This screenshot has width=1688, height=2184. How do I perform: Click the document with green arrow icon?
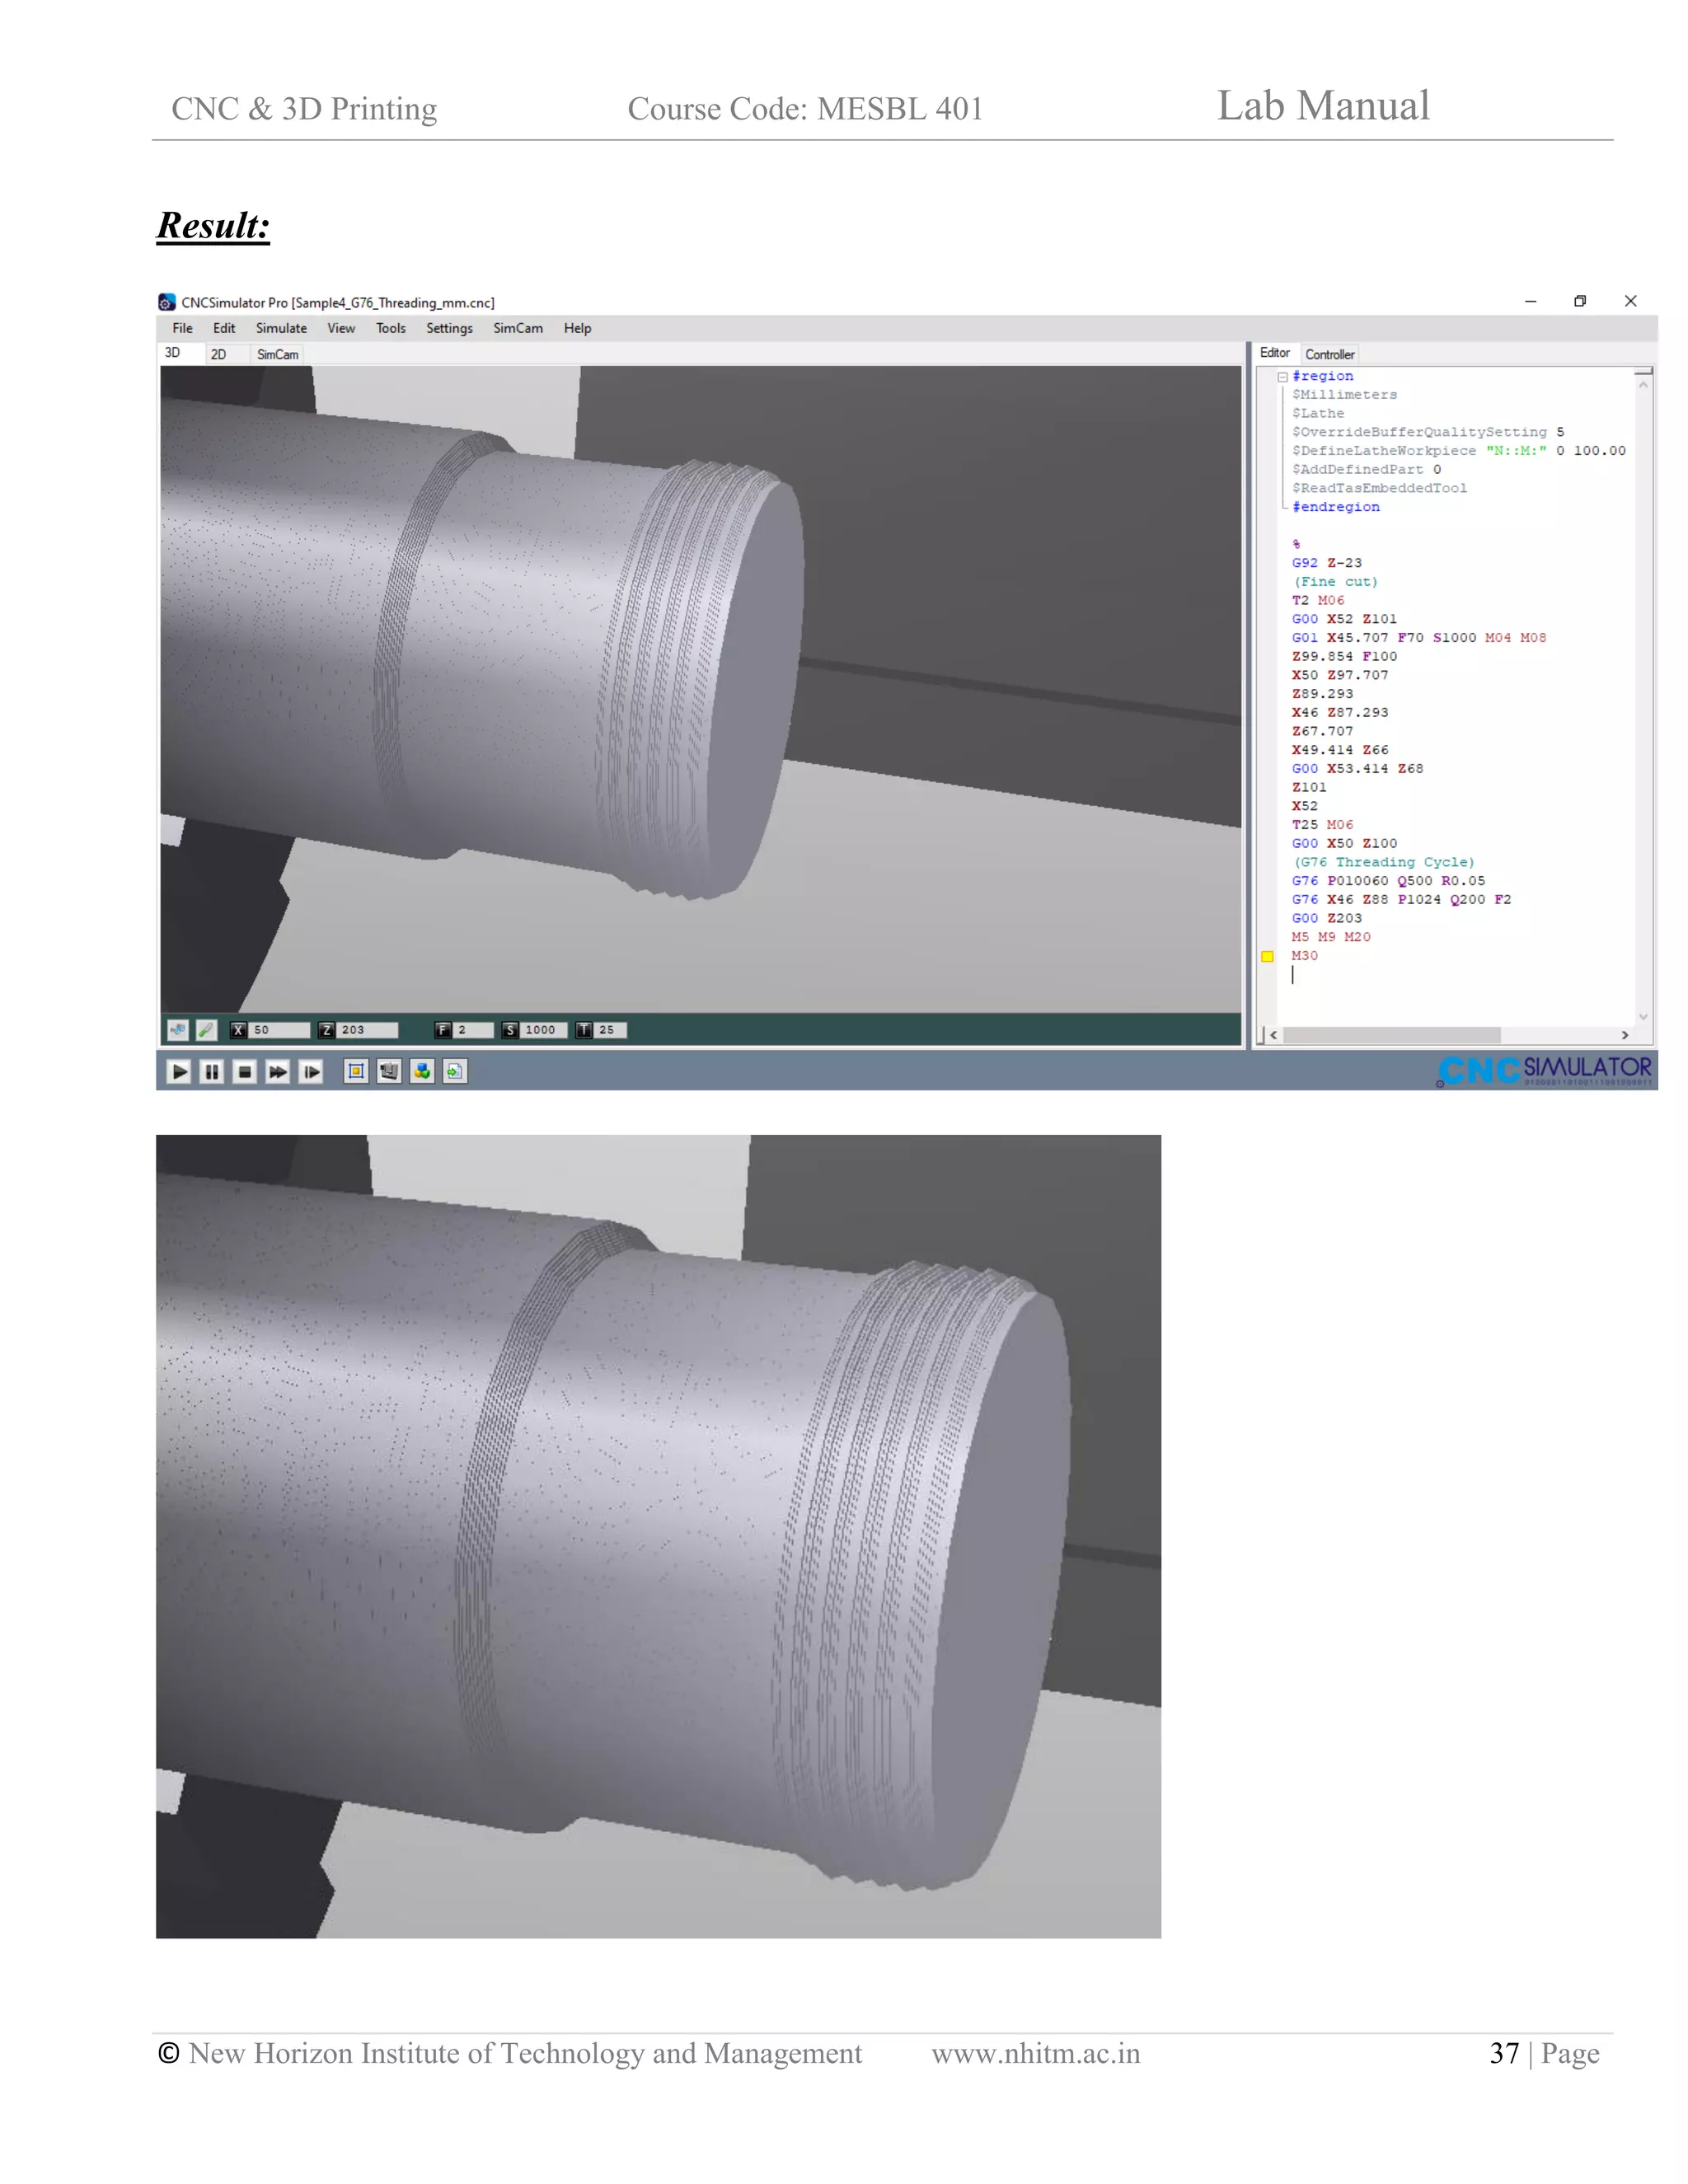pos(455,1072)
